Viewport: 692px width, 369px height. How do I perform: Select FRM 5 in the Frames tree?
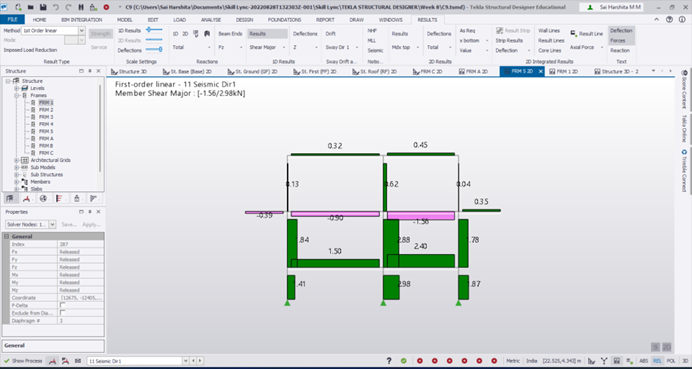click(x=46, y=131)
